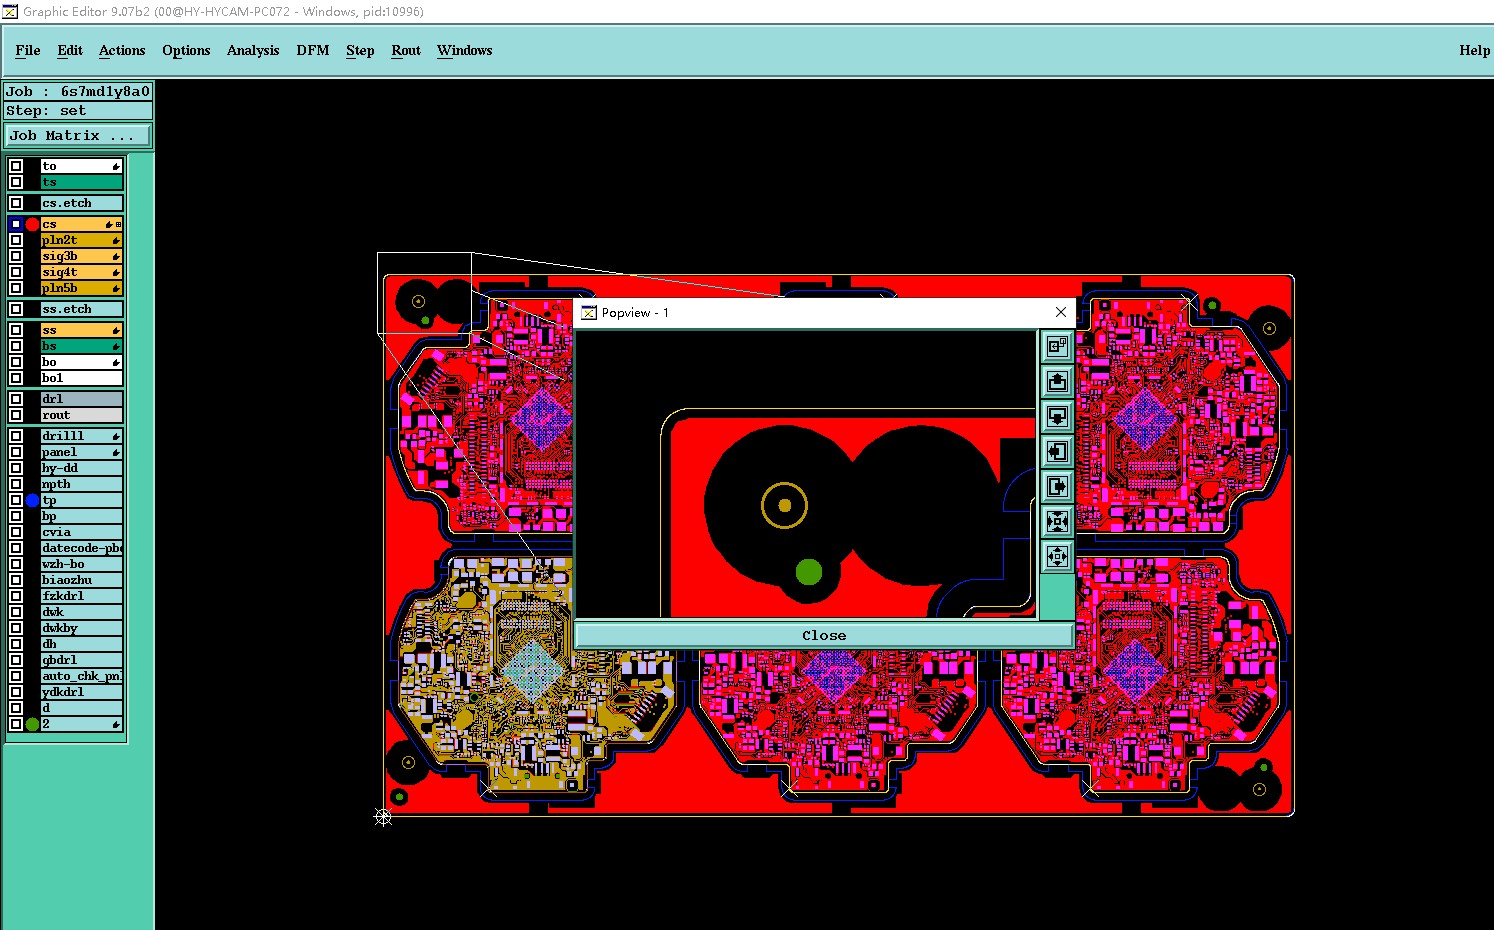The width and height of the screenshot is (1494, 930).
Task: Click the Job name field
Action: [x=79, y=91]
